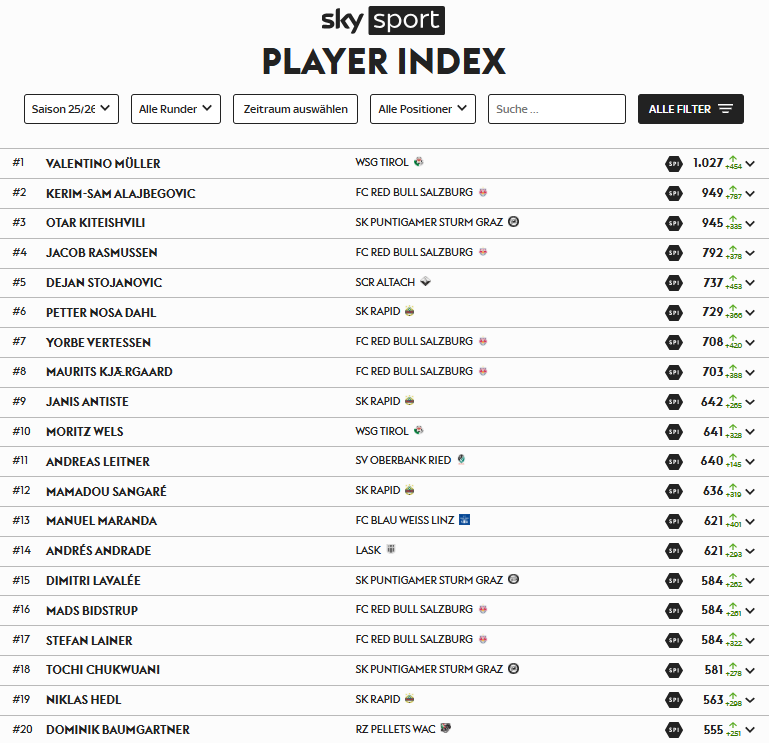Click the WSG Tirol crest beside Valentino Müller

(x=418, y=162)
